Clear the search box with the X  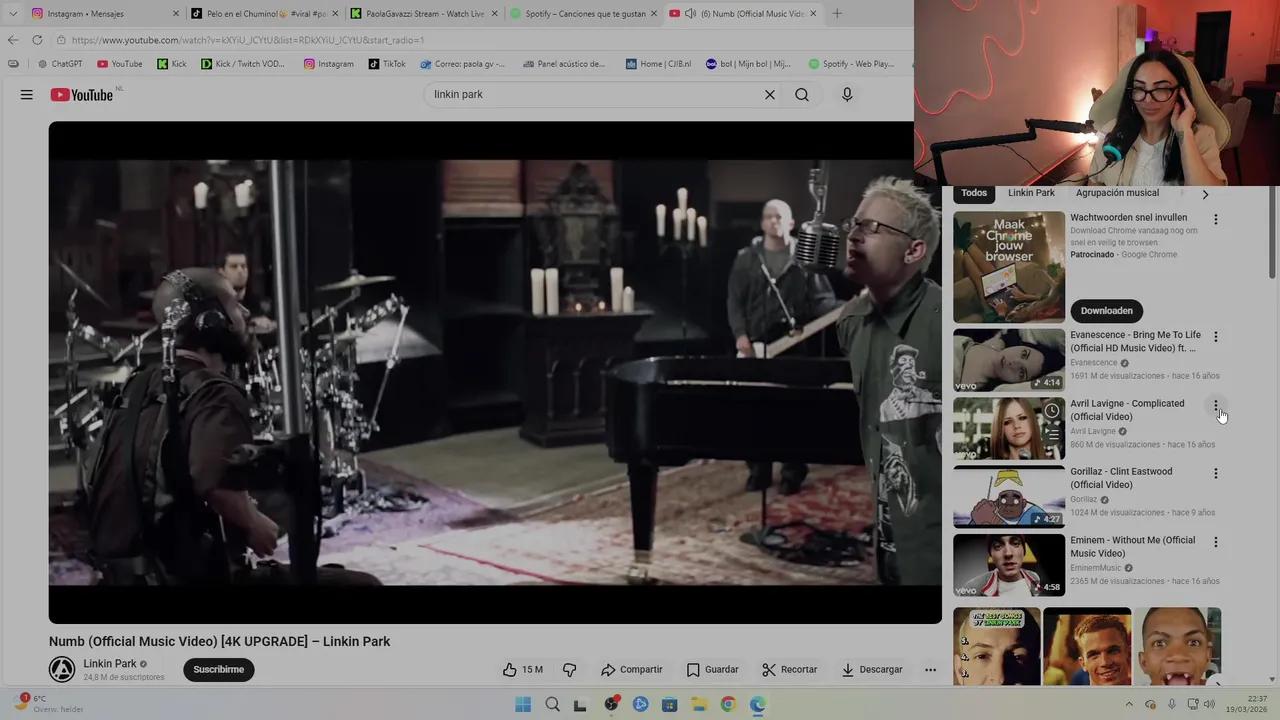pyautogui.click(x=770, y=95)
